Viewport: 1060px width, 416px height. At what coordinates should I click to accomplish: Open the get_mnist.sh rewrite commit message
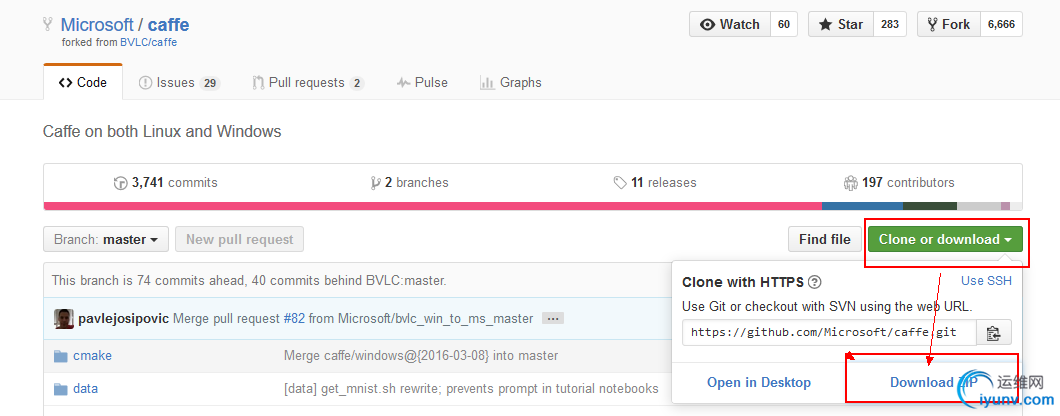(x=471, y=389)
